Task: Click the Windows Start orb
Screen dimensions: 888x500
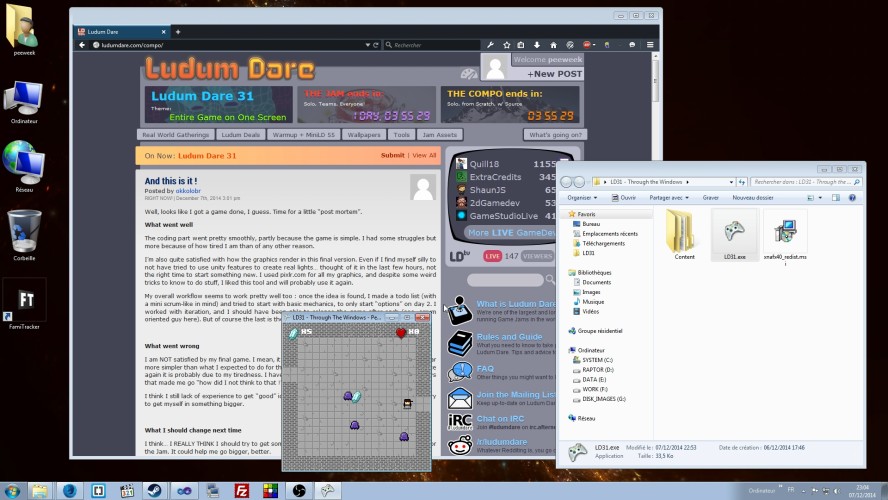Action: pyautogui.click(x=12, y=490)
